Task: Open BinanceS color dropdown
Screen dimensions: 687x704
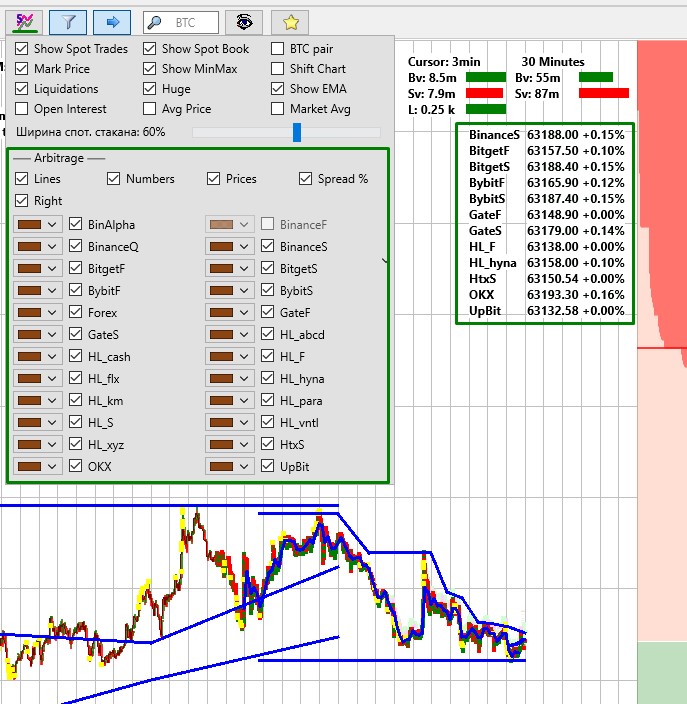Action: [244, 246]
